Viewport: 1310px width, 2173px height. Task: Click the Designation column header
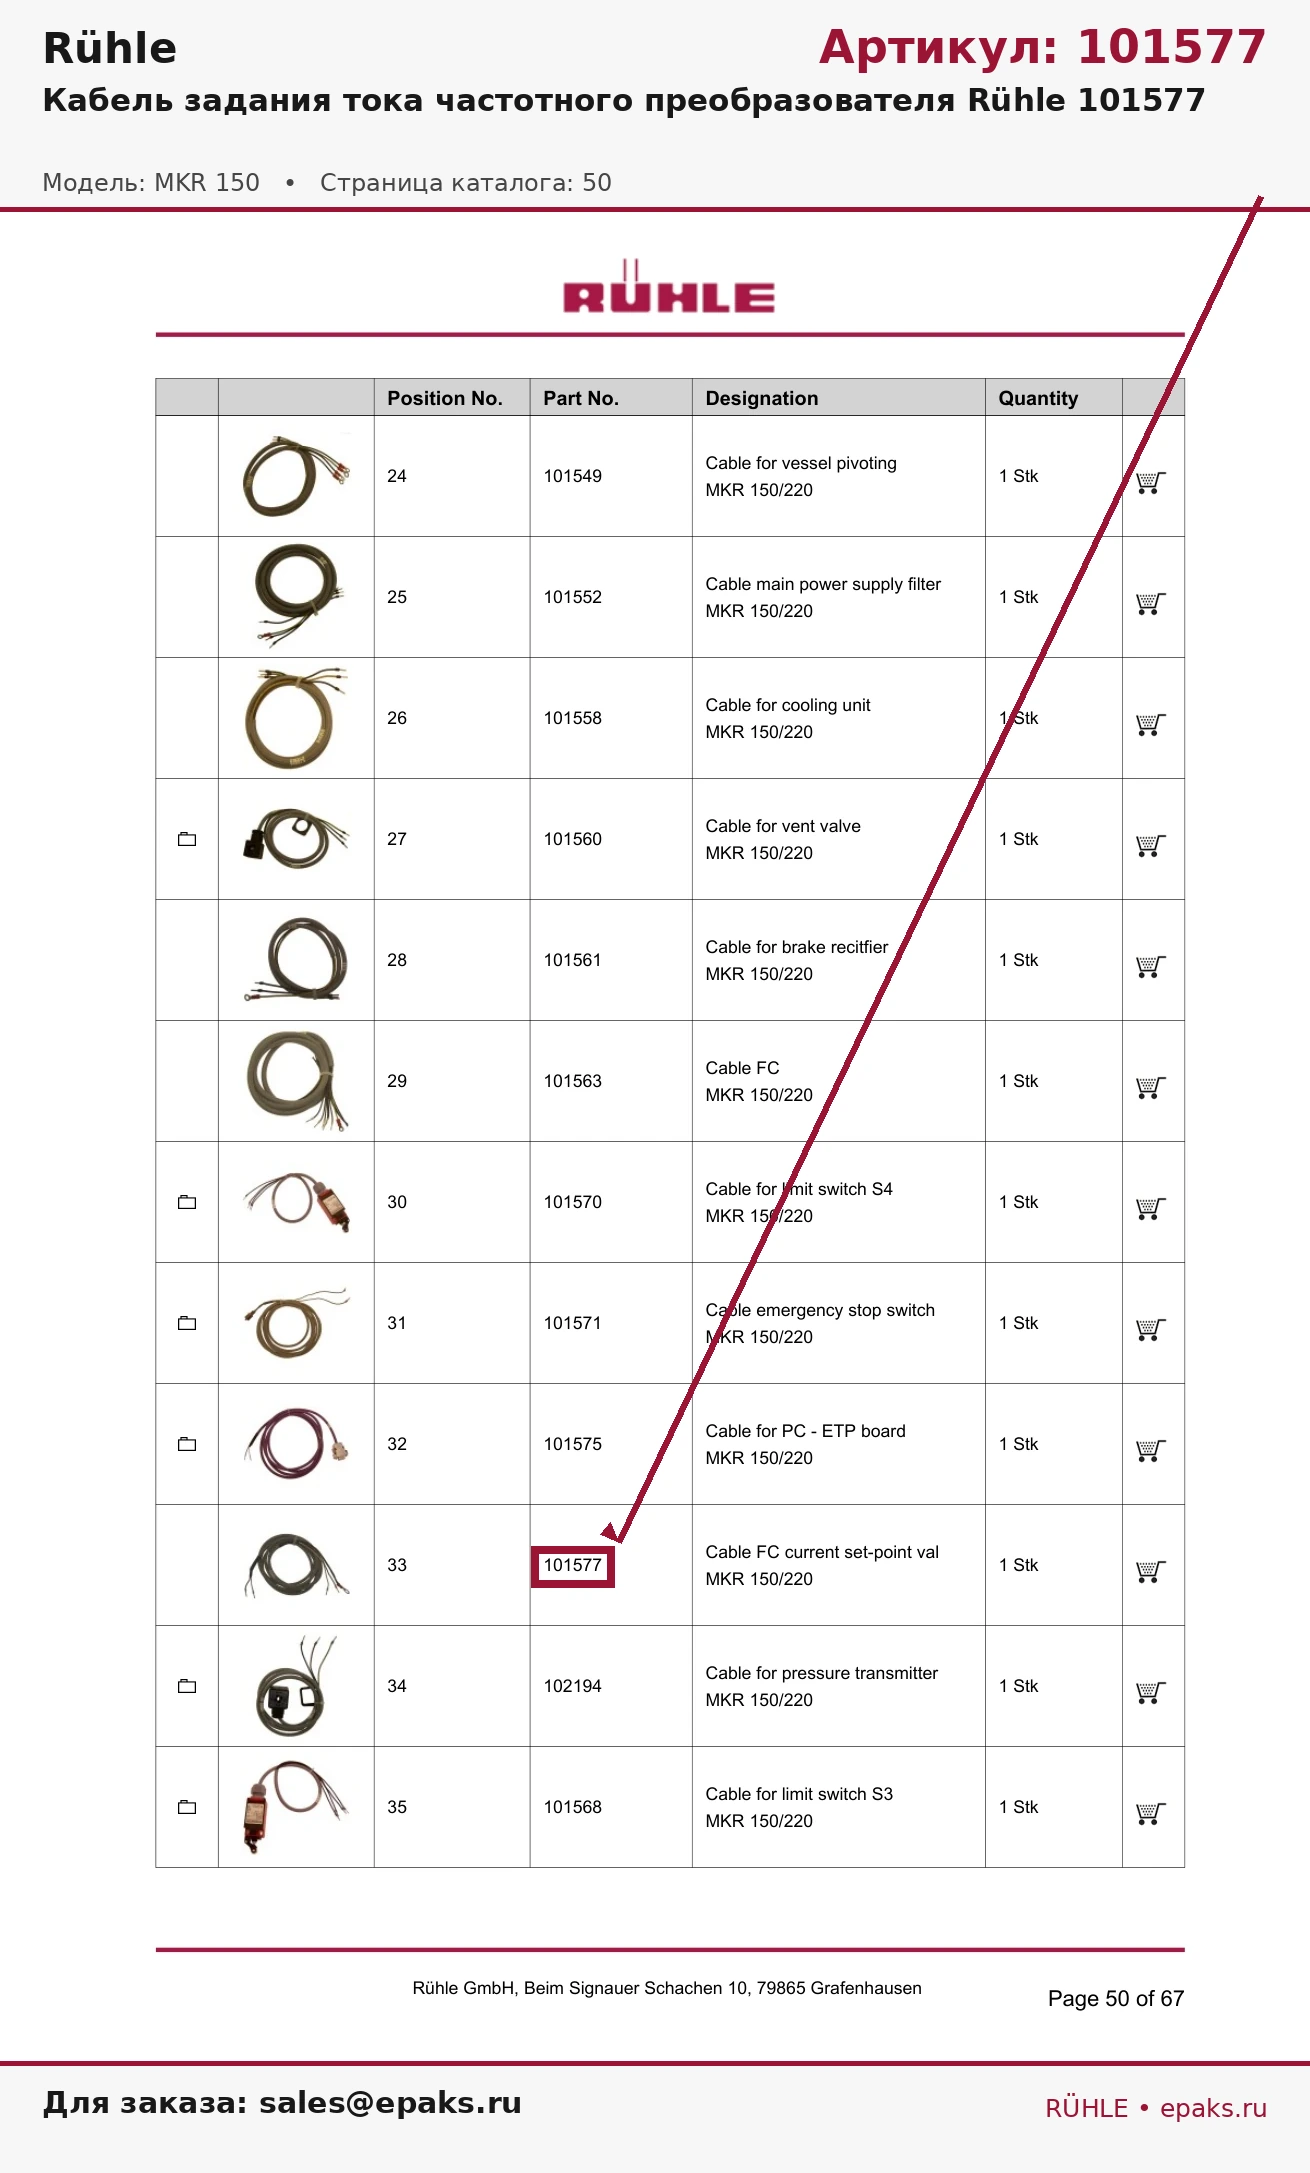pos(762,398)
